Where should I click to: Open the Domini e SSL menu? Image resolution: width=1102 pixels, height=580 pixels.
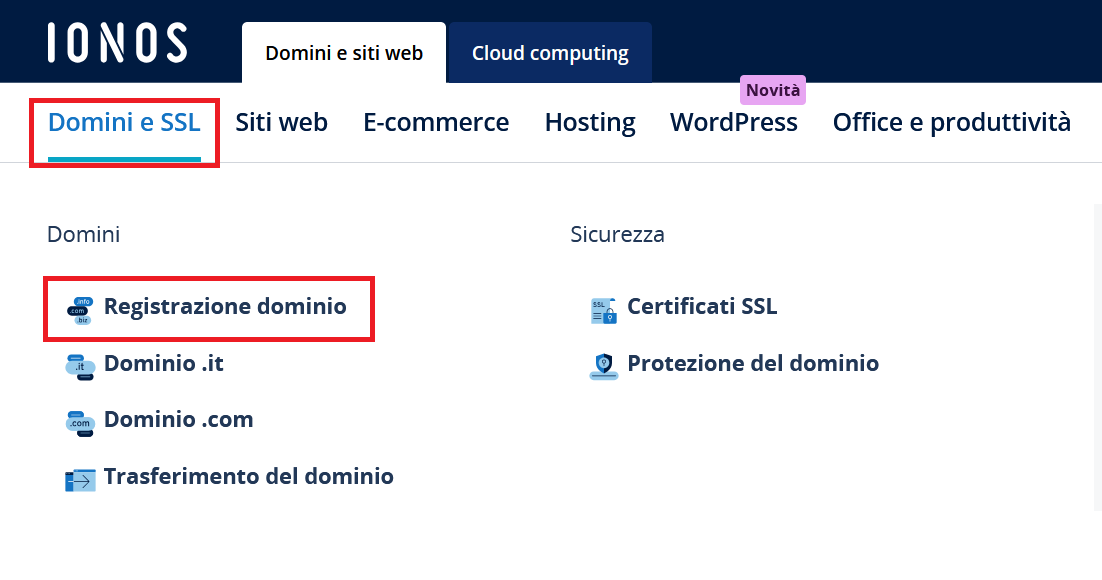(x=124, y=123)
